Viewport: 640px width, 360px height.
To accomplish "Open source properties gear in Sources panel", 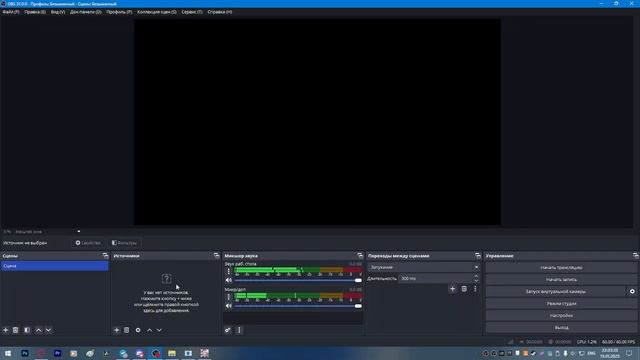I will coord(138,330).
